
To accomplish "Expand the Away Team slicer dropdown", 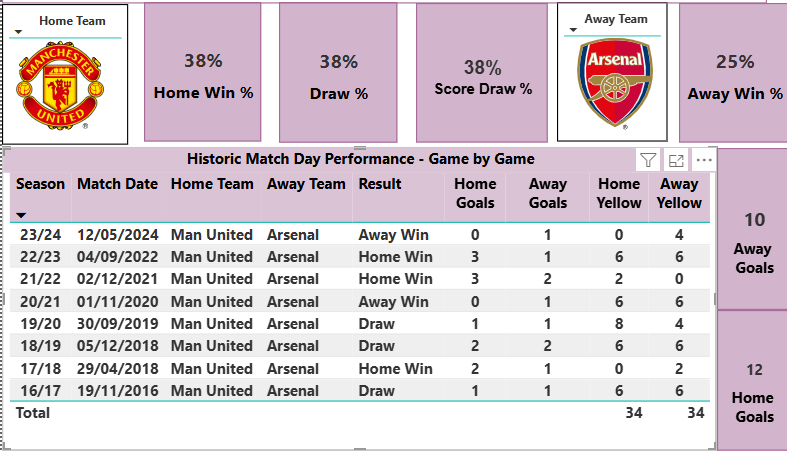I will tap(573, 30).
